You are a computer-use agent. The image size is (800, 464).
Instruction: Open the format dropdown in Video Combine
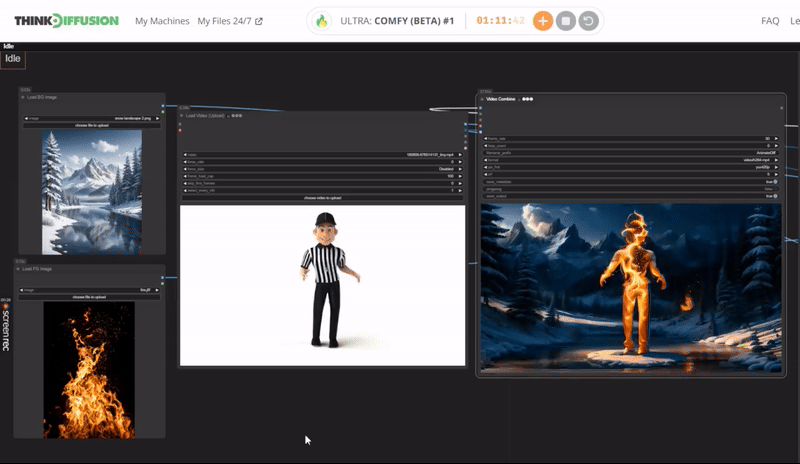pyautogui.click(x=631, y=160)
